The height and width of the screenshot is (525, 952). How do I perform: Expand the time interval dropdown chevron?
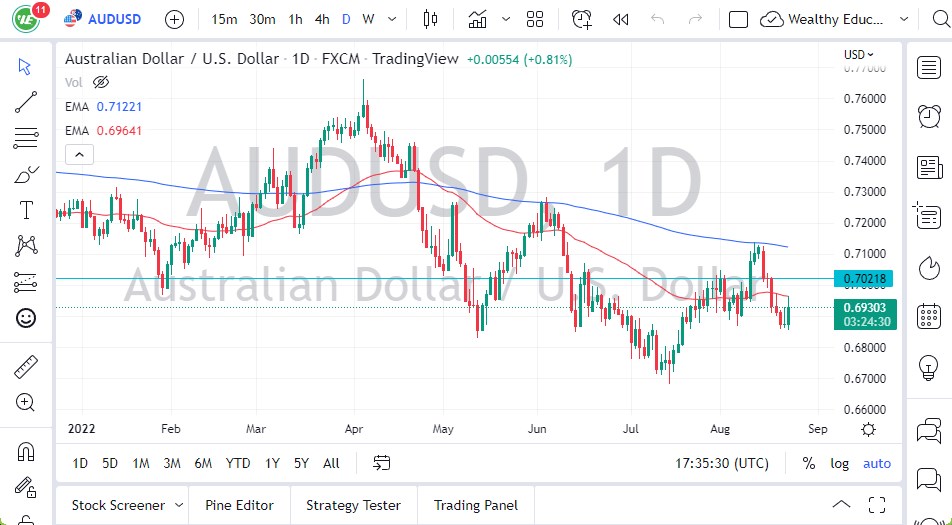(393, 19)
